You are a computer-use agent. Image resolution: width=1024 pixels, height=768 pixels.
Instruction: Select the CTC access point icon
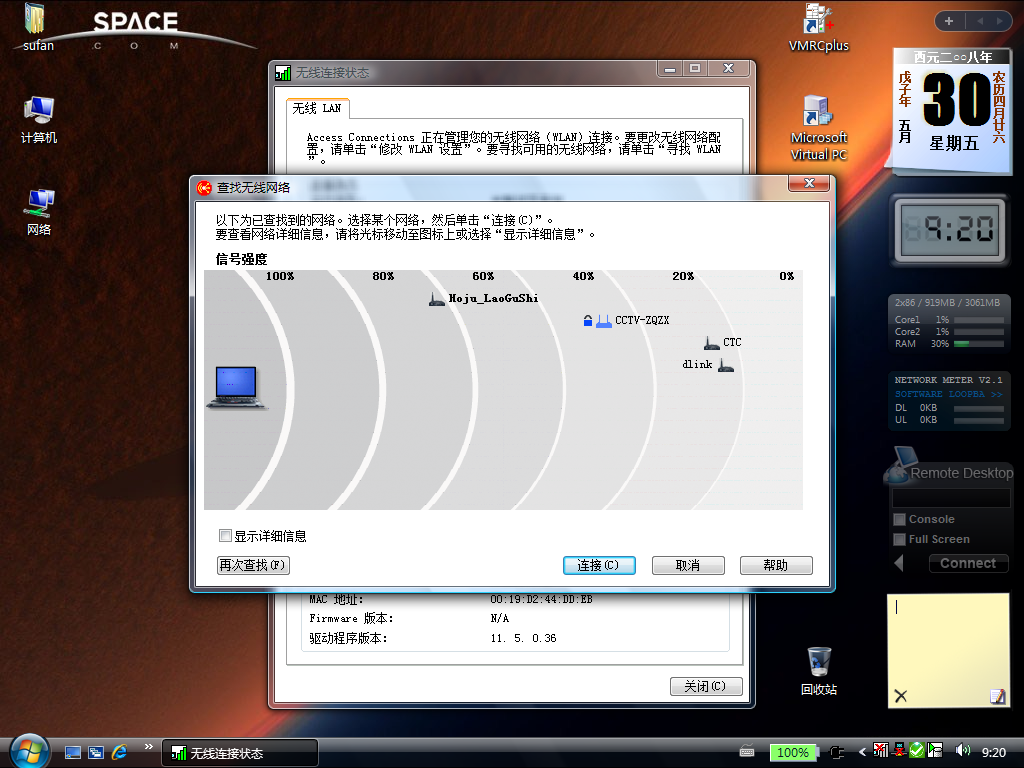tap(712, 343)
